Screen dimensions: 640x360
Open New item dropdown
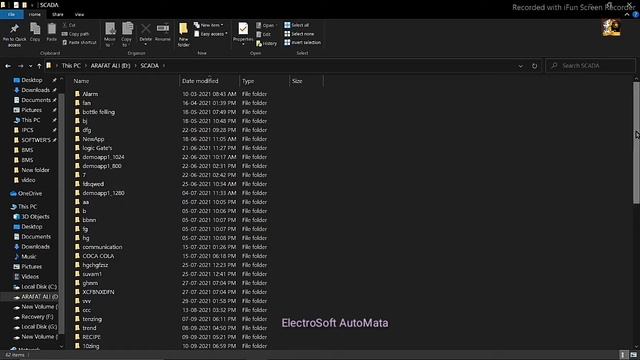pos(208,25)
